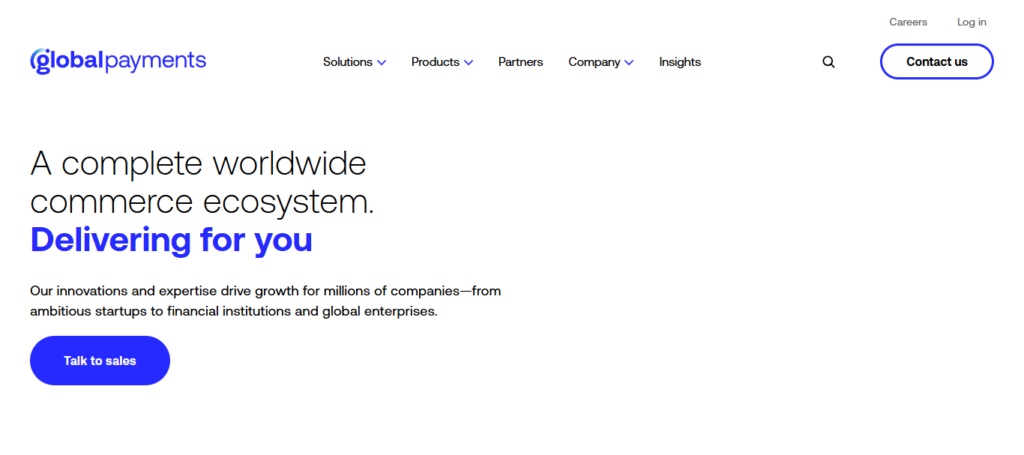Click the 'A complete worldwide' heading text
The width and height of the screenshot is (1024, 455).
199,163
